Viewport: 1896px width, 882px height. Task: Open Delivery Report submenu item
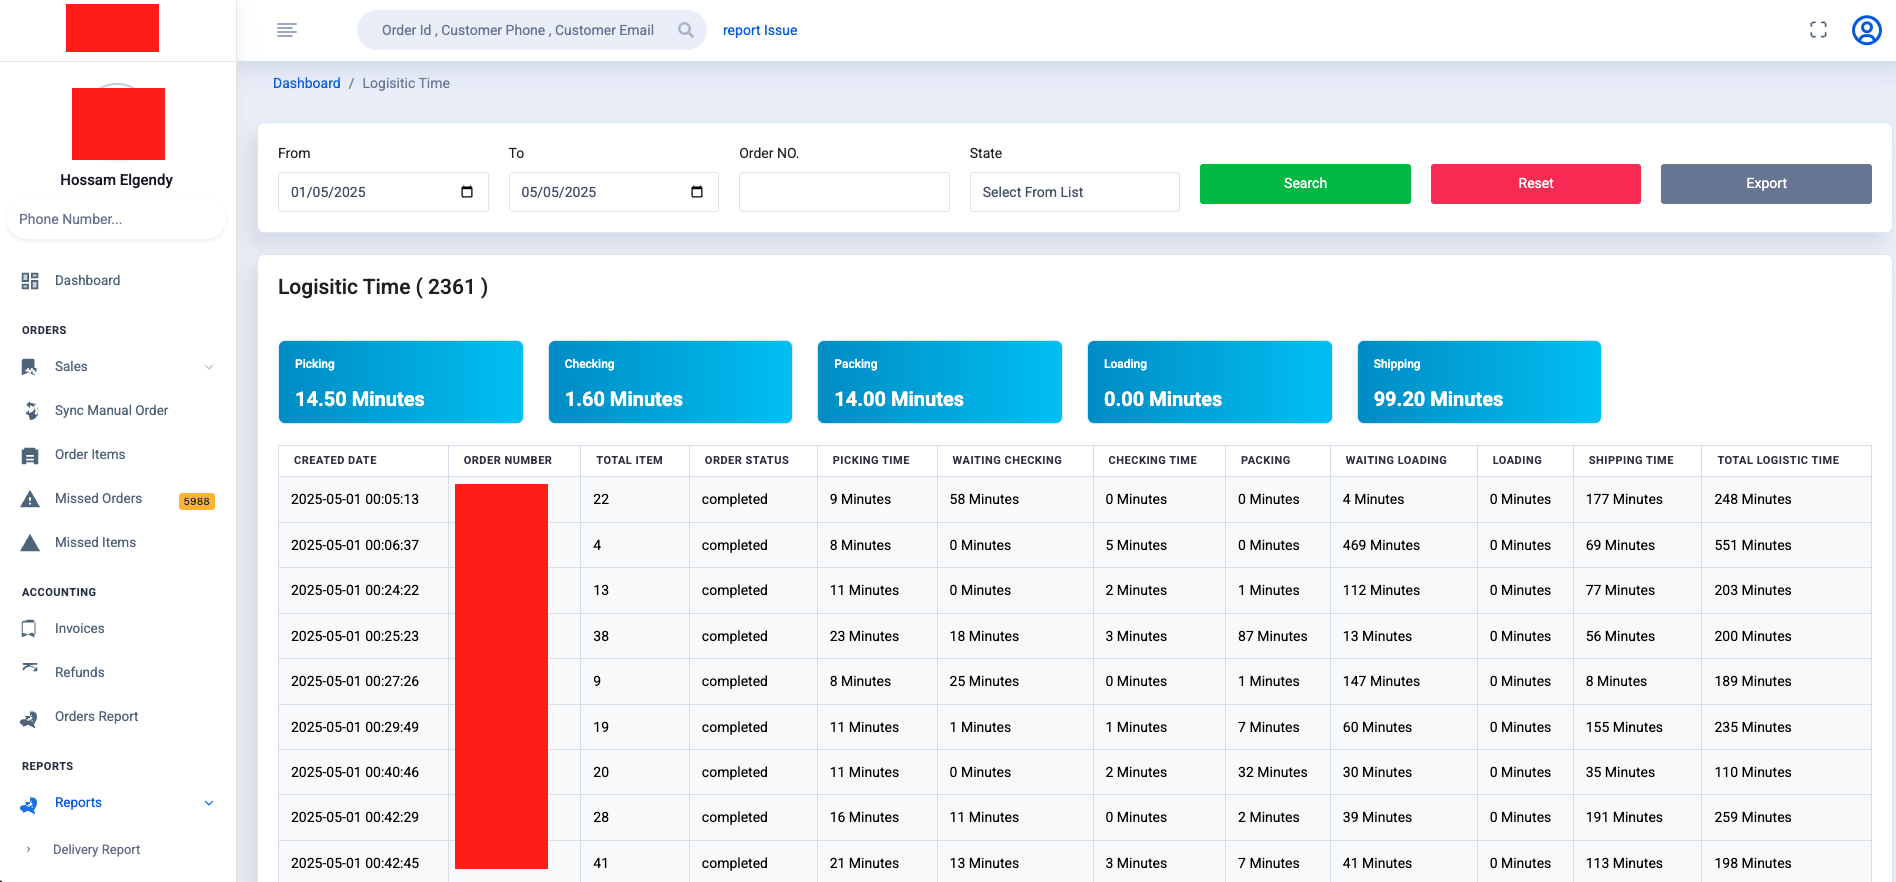pyautogui.click(x=96, y=850)
